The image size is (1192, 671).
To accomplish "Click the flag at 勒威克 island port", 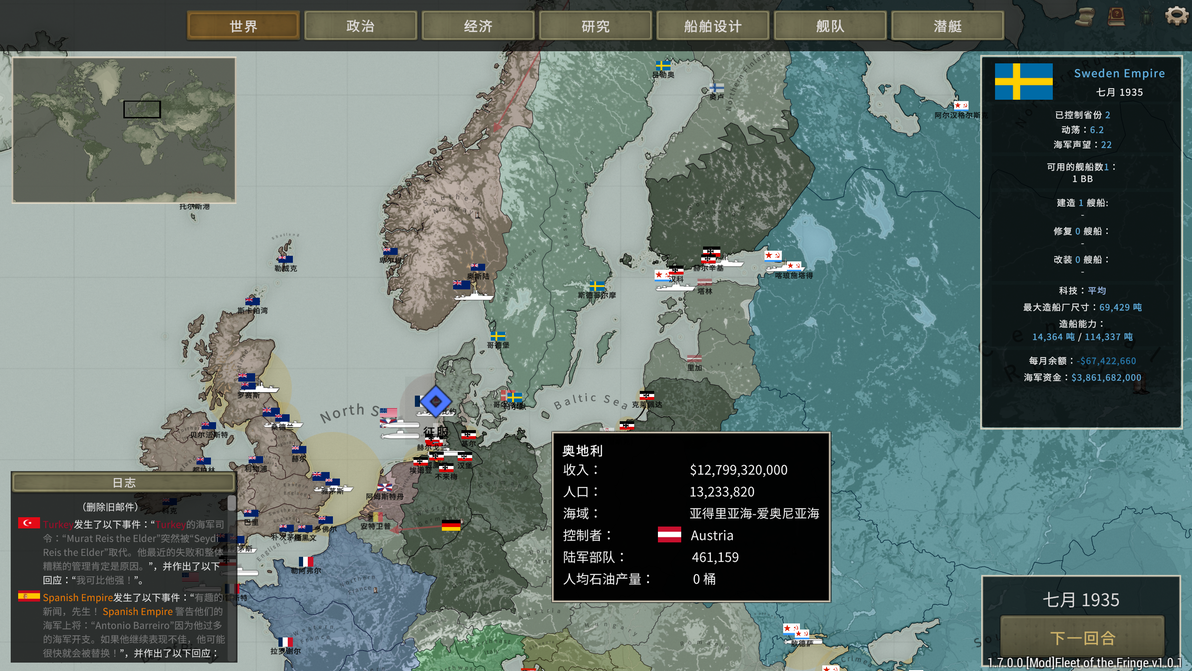I will click(285, 259).
